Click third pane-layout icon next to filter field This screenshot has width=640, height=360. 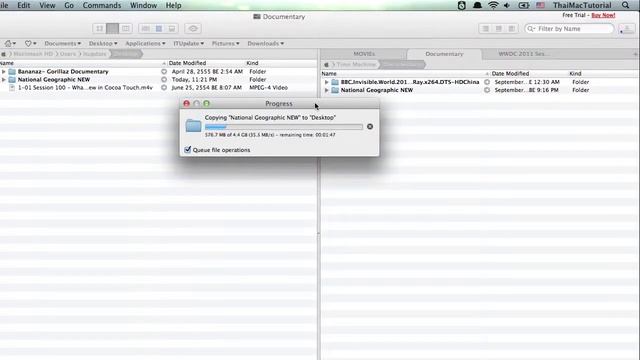pyautogui.click(x=511, y=29)
